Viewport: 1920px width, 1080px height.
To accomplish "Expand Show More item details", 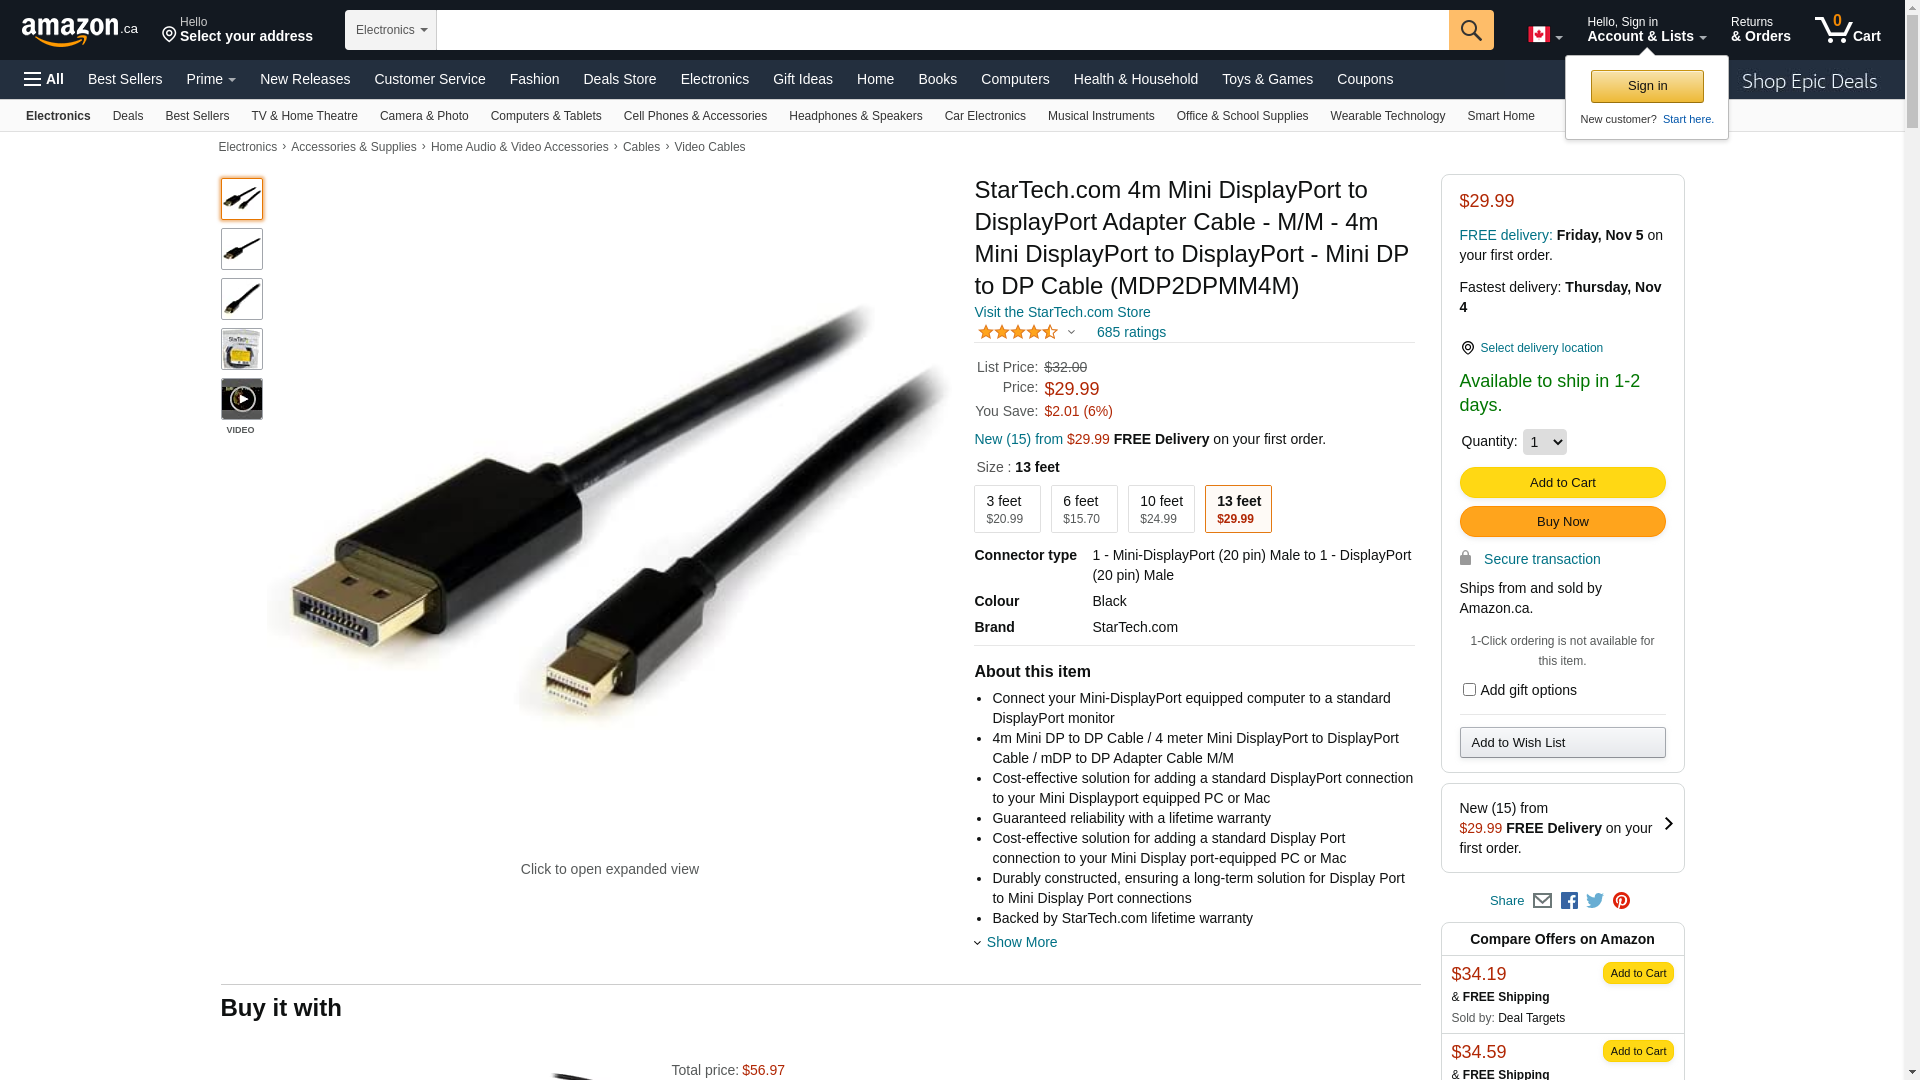I will pyautogui.click(x=1021, y=942).
